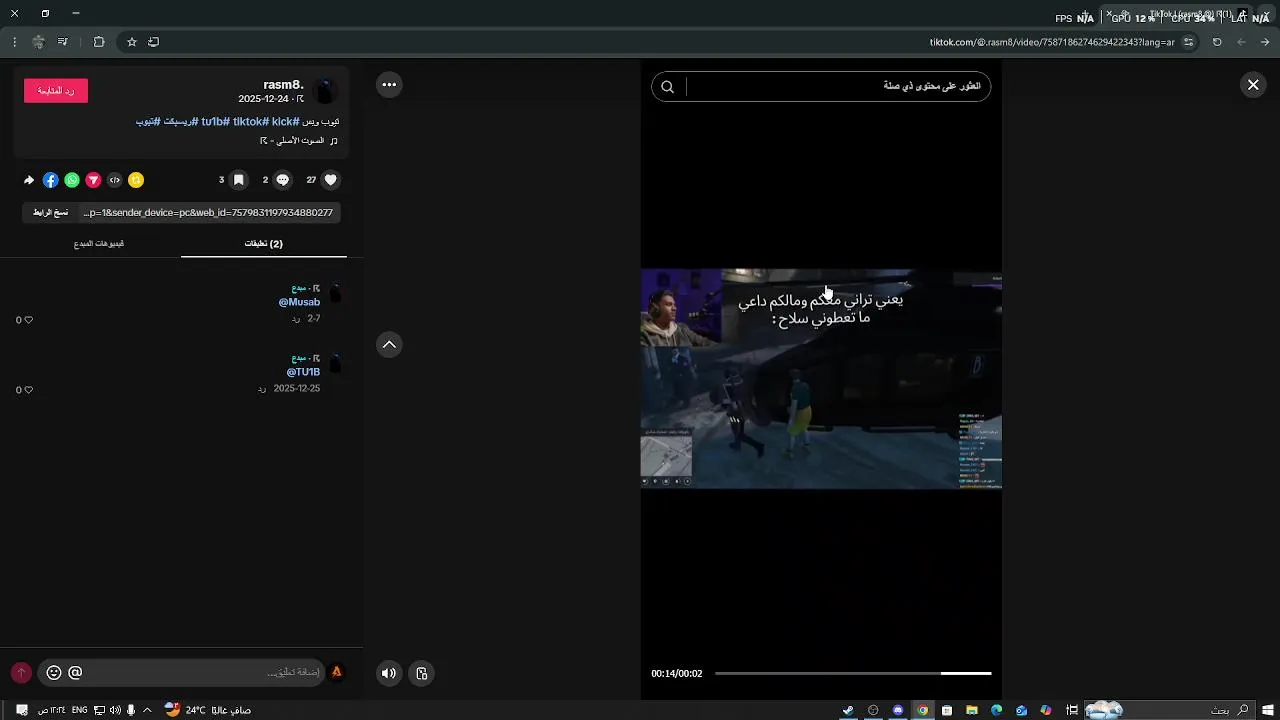Open @TU1B mention in second comment

[303, 372]
